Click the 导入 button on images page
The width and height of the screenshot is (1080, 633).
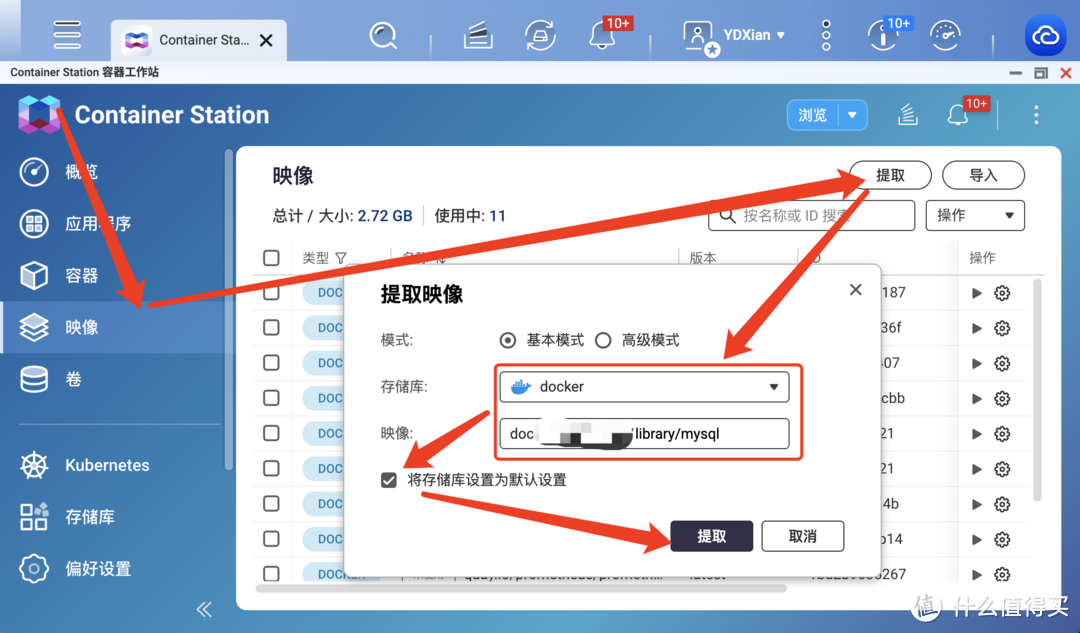981,175
